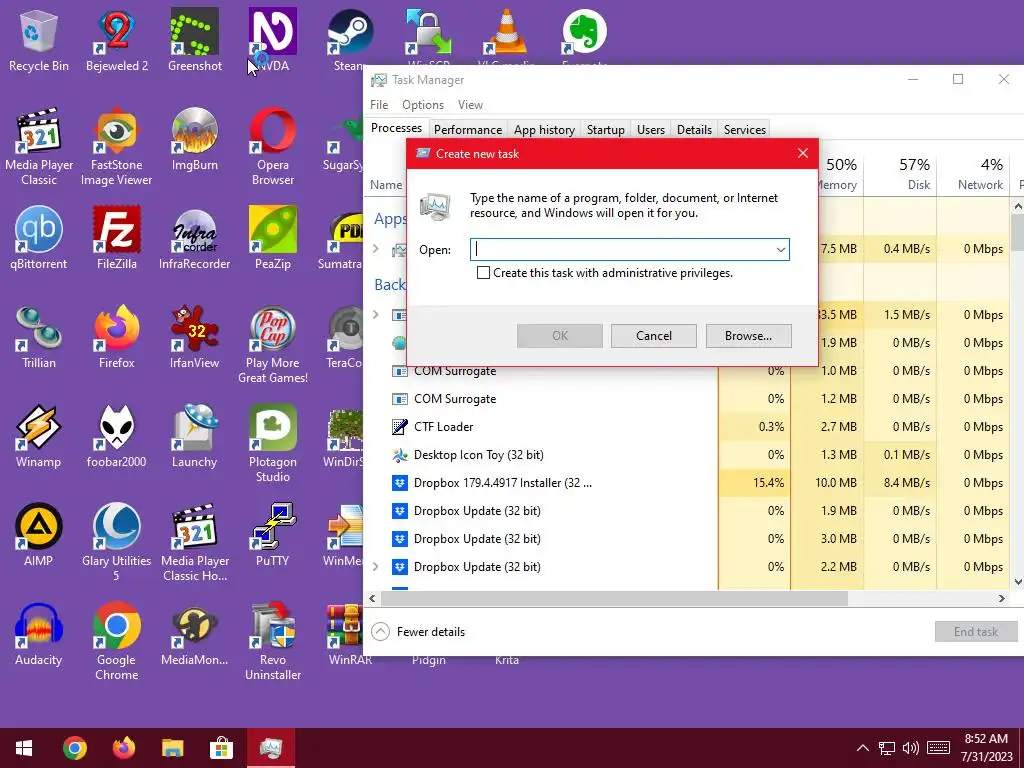Open the Trillian desktop shortcut
The width and height of the screenshot is (1024, 768).
coord(39,337)
